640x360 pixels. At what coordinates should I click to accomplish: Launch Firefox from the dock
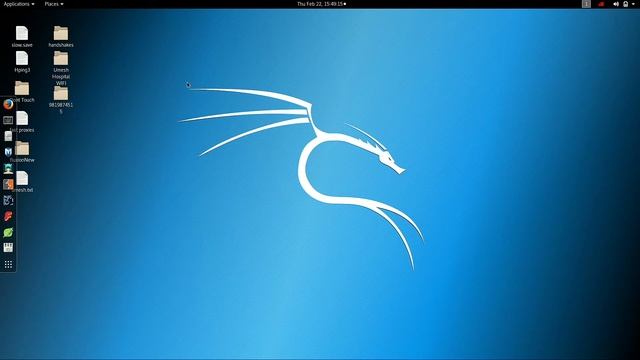[x=8, y=104]
